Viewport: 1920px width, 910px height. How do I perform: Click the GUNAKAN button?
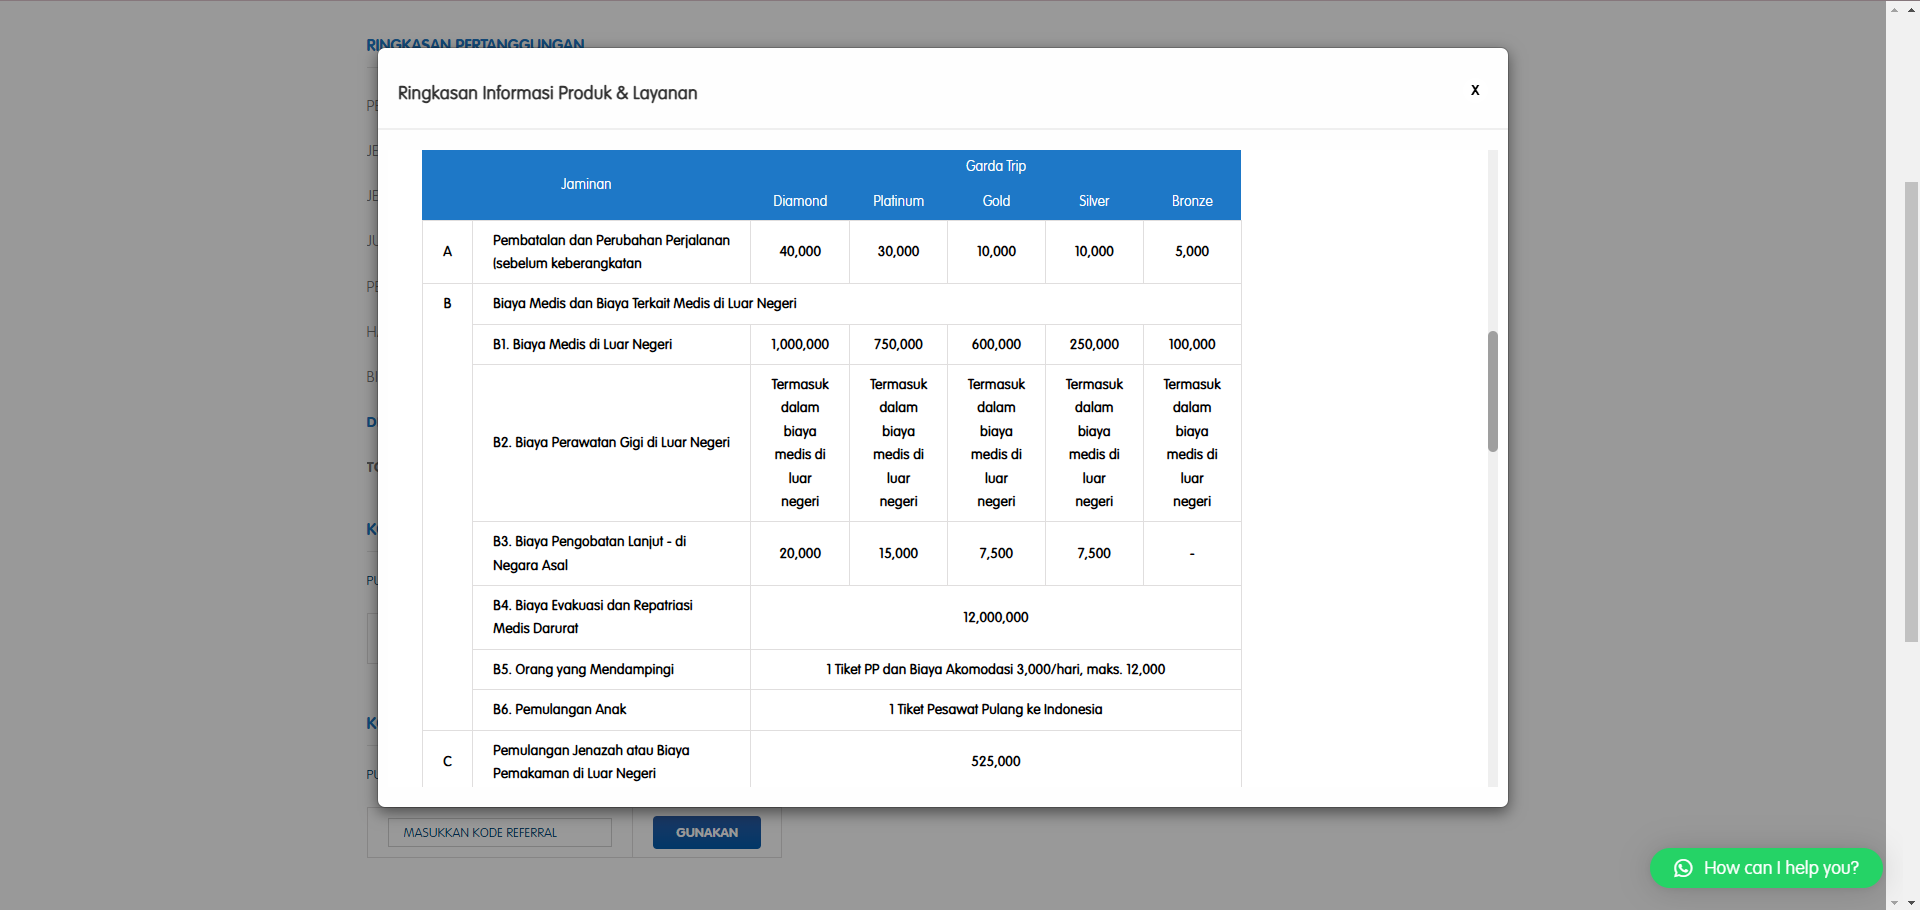click(707, 832)
